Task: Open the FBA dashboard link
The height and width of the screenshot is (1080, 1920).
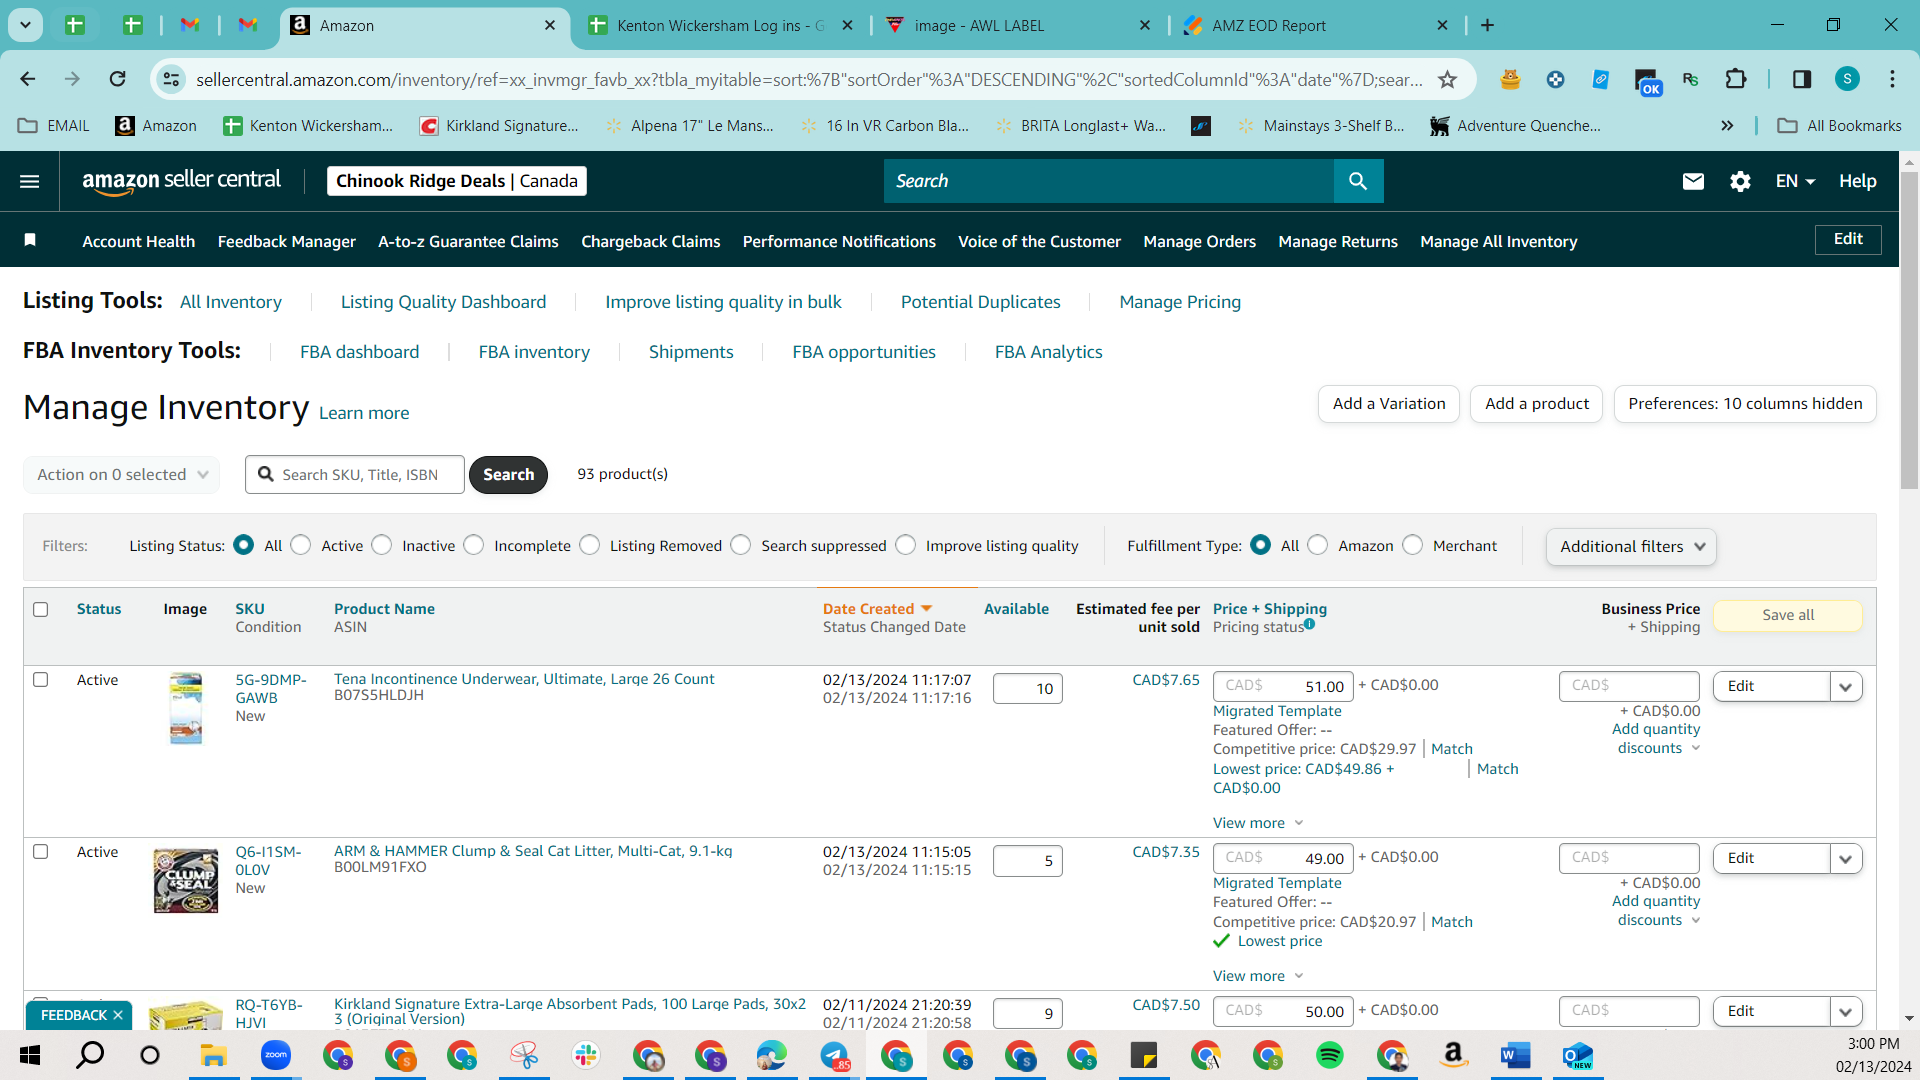Action: click(359, 352)
